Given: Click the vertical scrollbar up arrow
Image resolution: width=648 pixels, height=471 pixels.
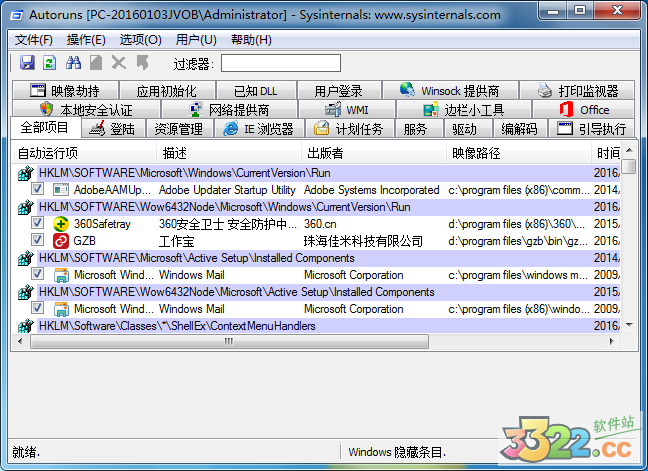Looking at the screenshot, I should (x=629, y=150).
